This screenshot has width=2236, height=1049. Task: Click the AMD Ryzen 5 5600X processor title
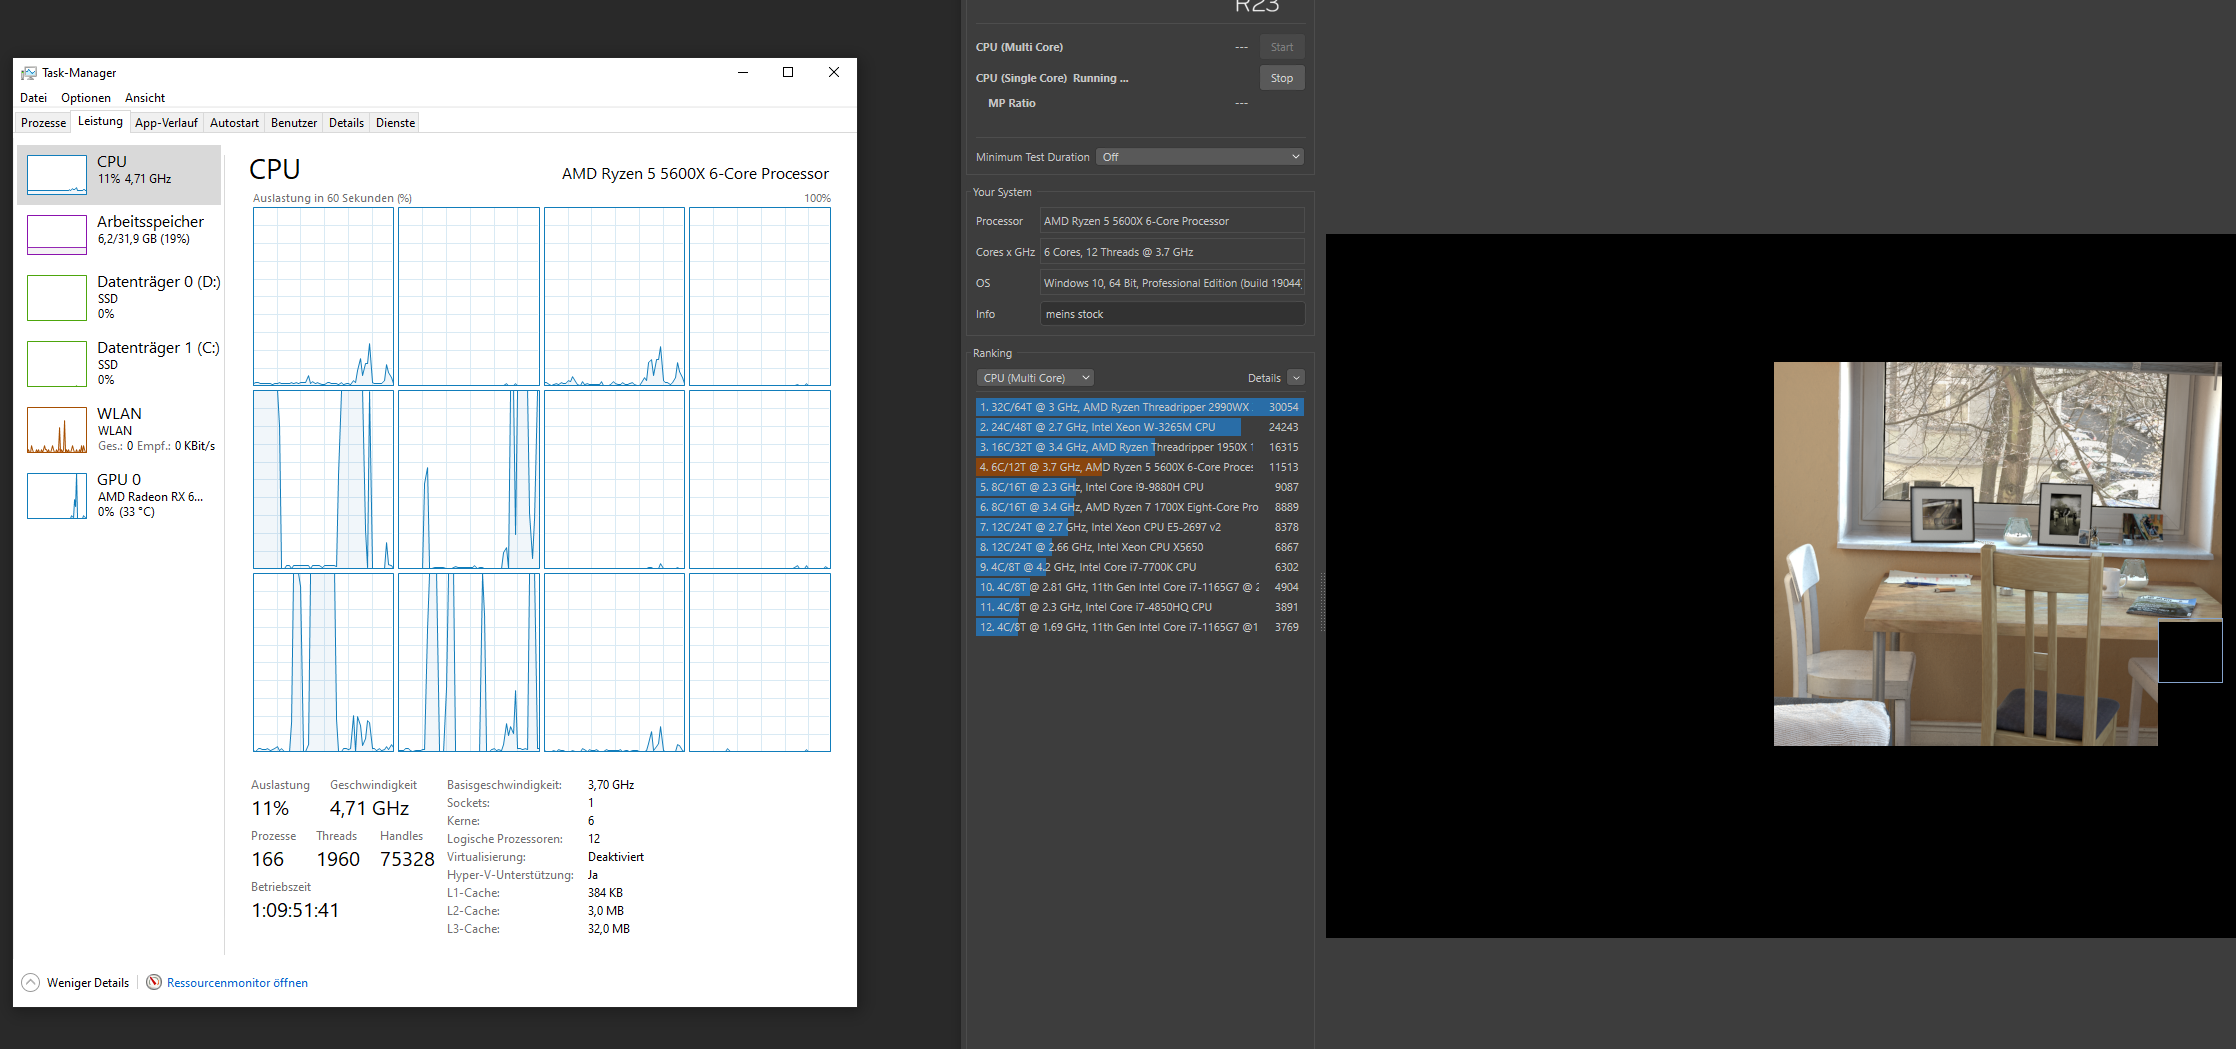pos(695,174)
